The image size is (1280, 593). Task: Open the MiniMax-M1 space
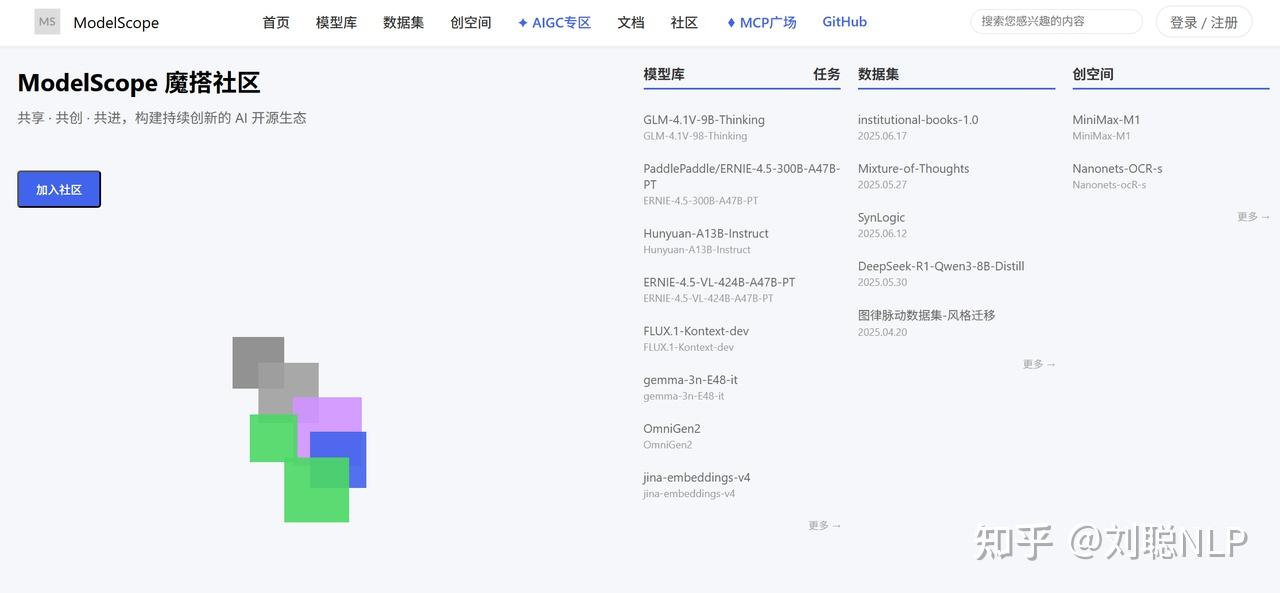(x=1106, y=120)
